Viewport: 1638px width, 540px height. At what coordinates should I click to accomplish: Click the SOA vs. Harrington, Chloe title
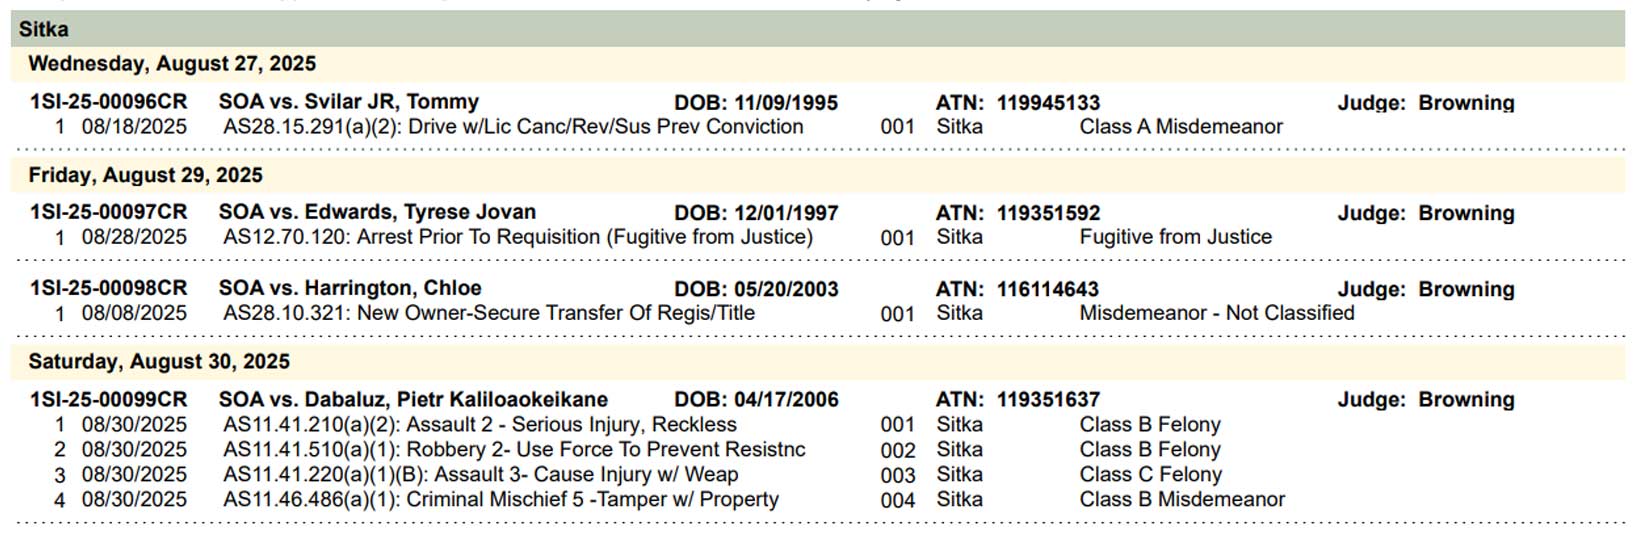pos(350,288)
